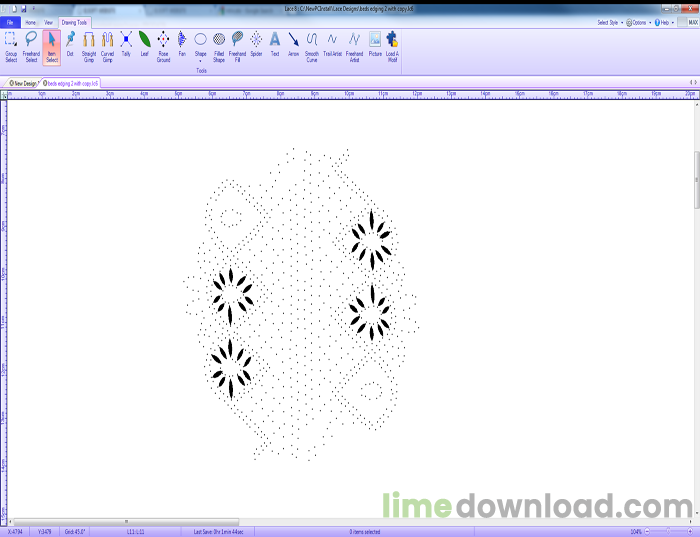This screenshot has height=537, width=700.
Task: Pick the Leaf tool
Action: click(145, 45)
